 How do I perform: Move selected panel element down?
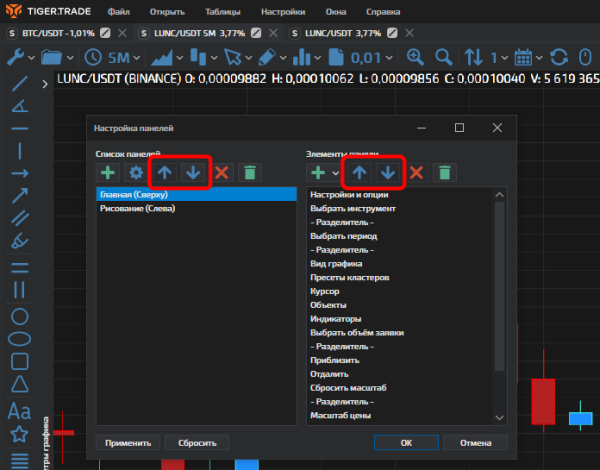(x=388, y=172)
